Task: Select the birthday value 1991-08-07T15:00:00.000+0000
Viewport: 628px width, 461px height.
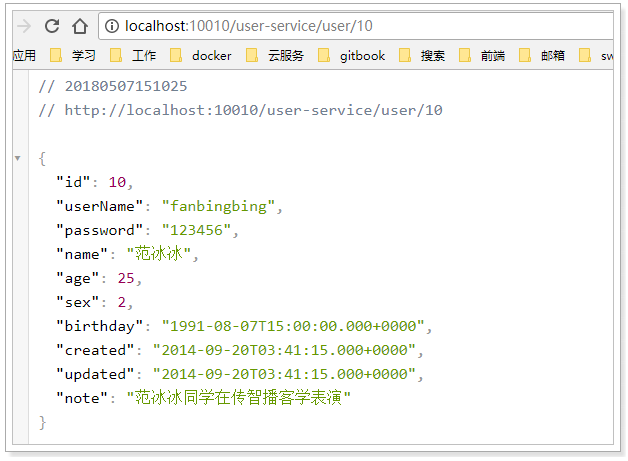Action: (x=293, y=326)
